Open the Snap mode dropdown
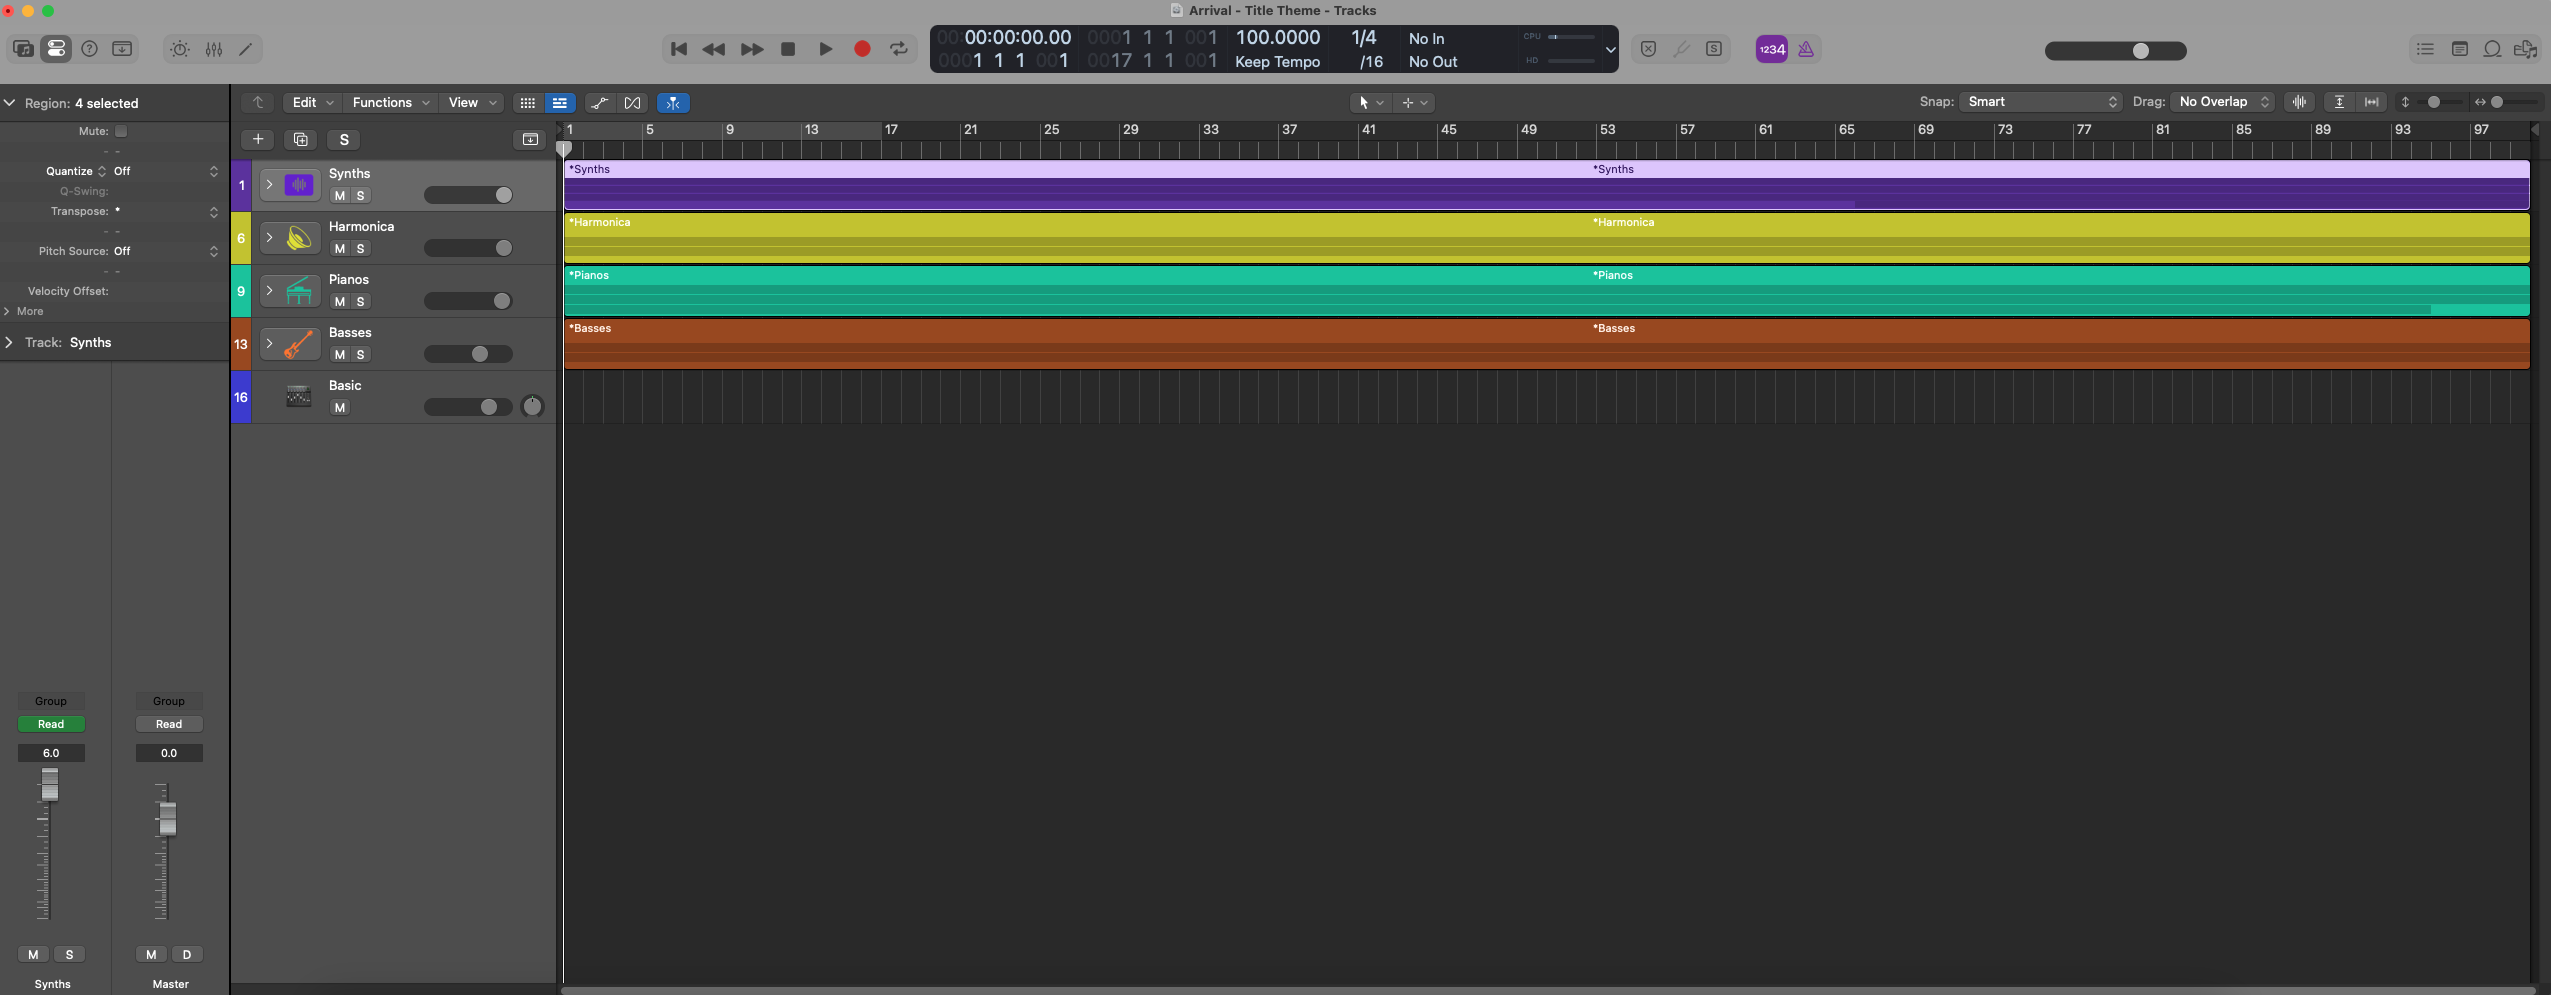The height and width of the screenshot is (995, 2551). click(2039, 102)
